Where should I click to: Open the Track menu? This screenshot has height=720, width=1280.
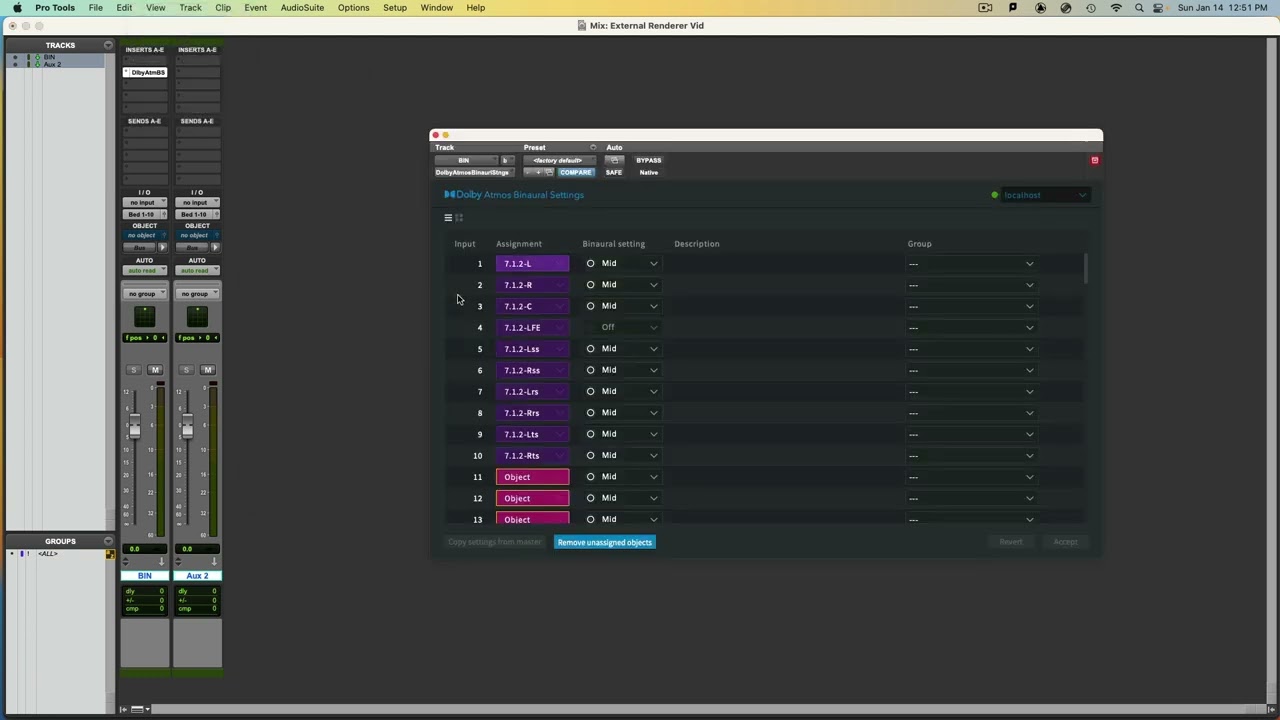190,8
